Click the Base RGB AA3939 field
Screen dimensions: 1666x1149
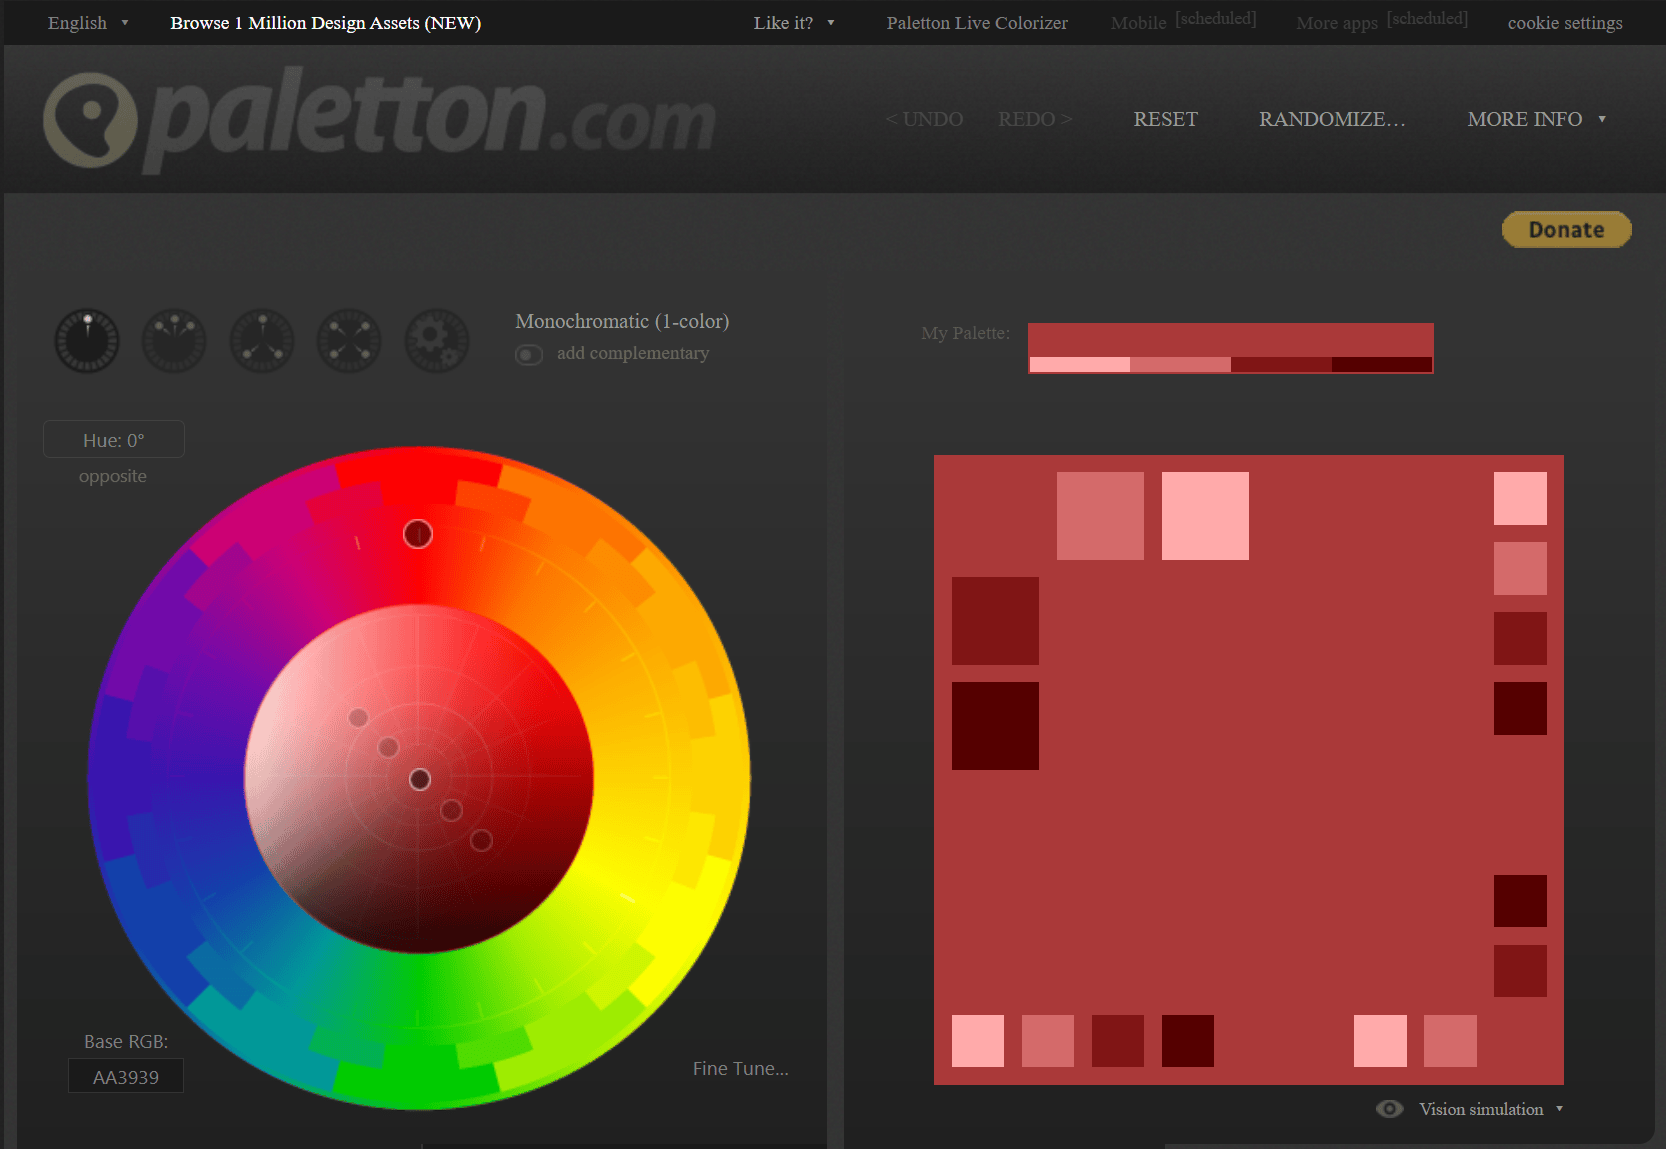(126, 1077)
